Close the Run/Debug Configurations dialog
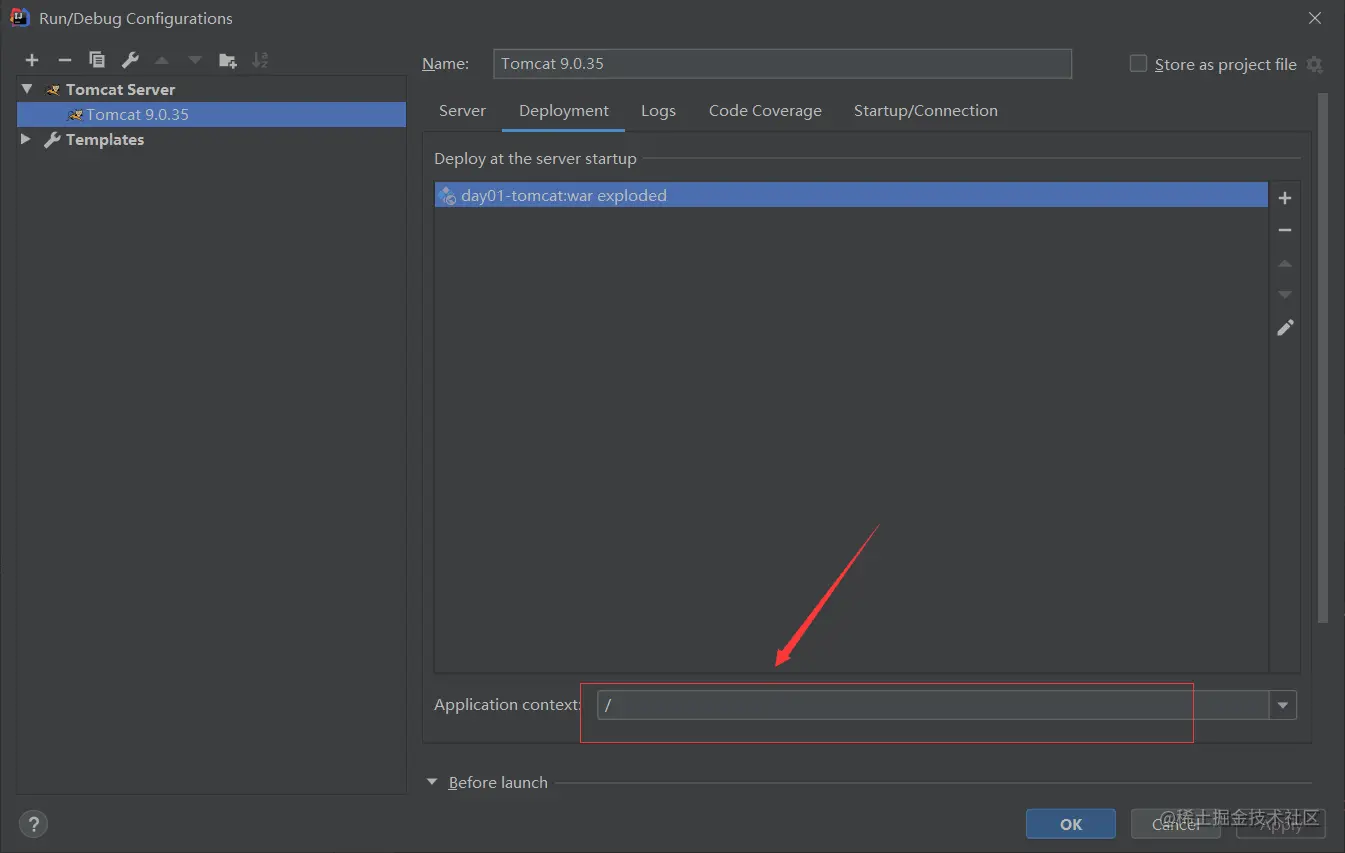The image size is (1345, 853). (1314, 18)
